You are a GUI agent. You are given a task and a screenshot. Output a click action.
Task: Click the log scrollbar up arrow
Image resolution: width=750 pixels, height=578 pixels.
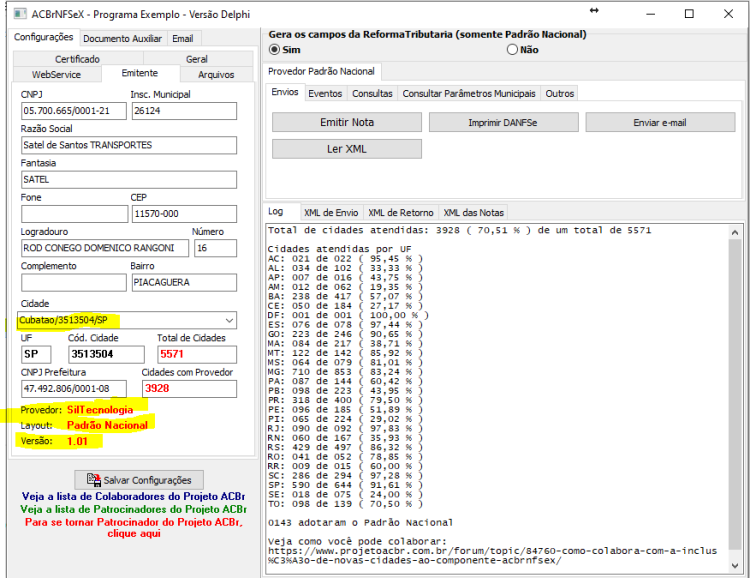pos(735,233)
